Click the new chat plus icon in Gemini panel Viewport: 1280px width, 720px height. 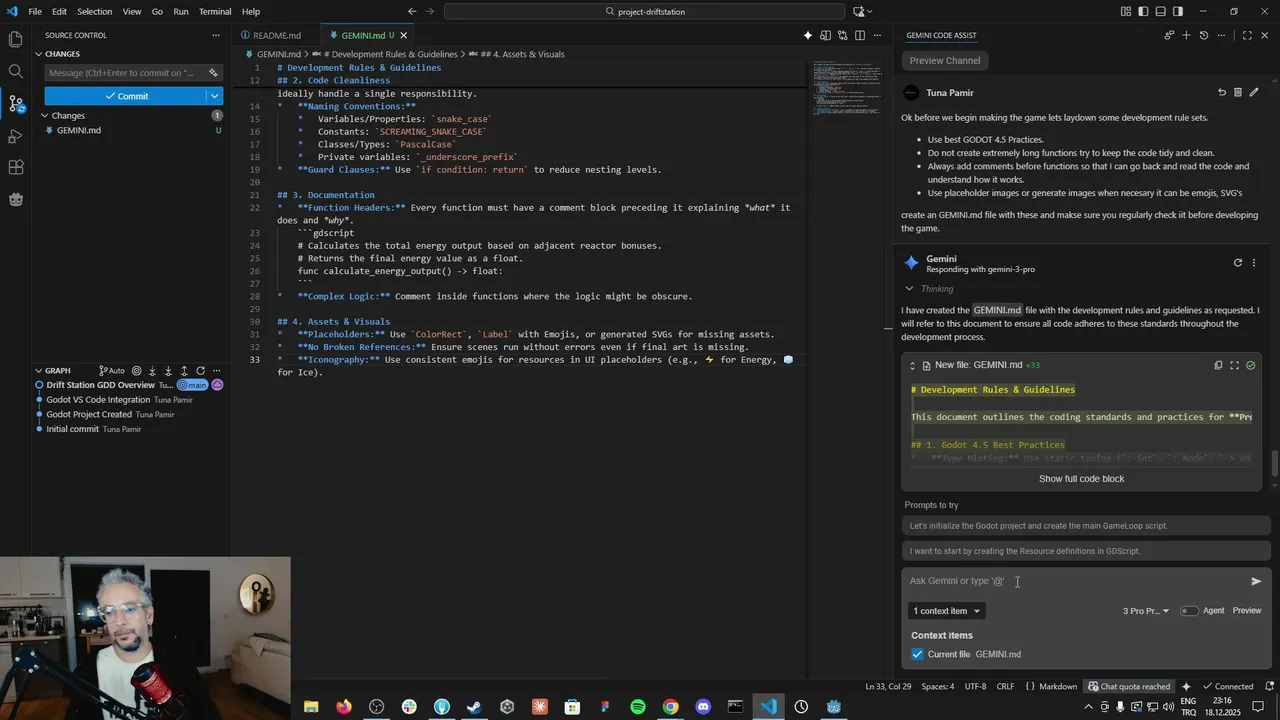(1186, 35)
